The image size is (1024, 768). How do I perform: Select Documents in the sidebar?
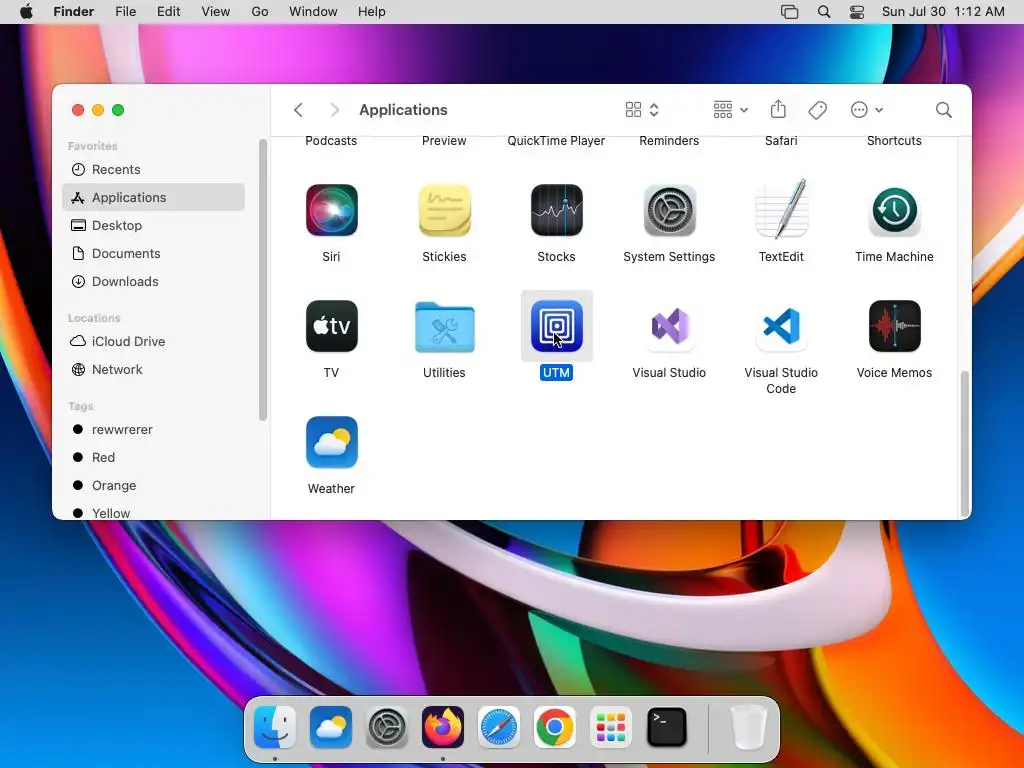[x=153, y=253]
